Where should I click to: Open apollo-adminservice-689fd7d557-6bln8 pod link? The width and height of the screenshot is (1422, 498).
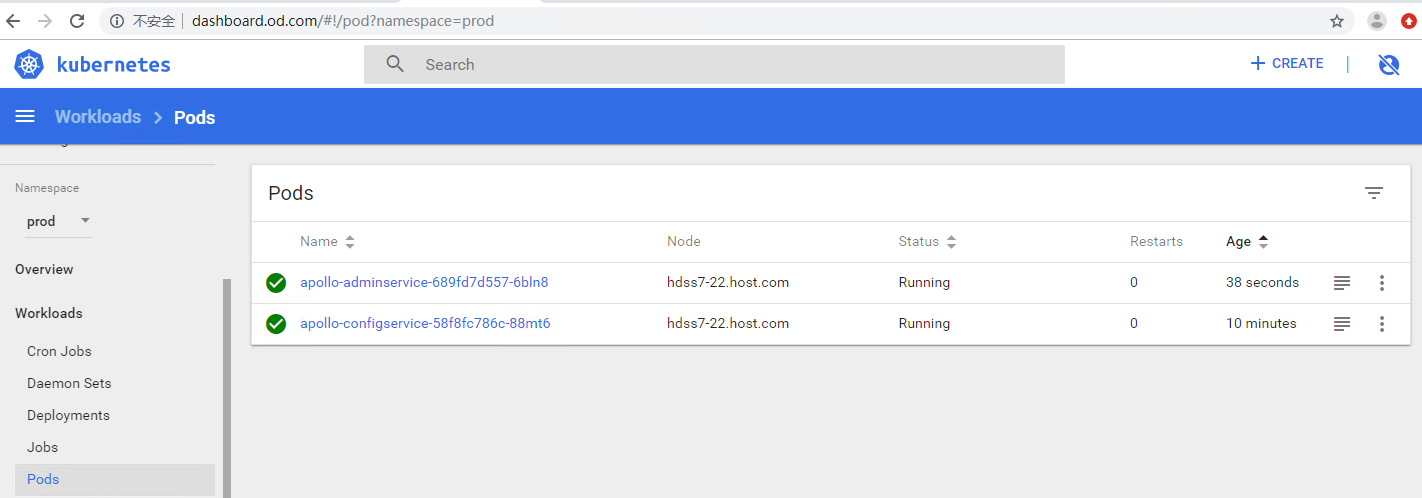[424, 283]
